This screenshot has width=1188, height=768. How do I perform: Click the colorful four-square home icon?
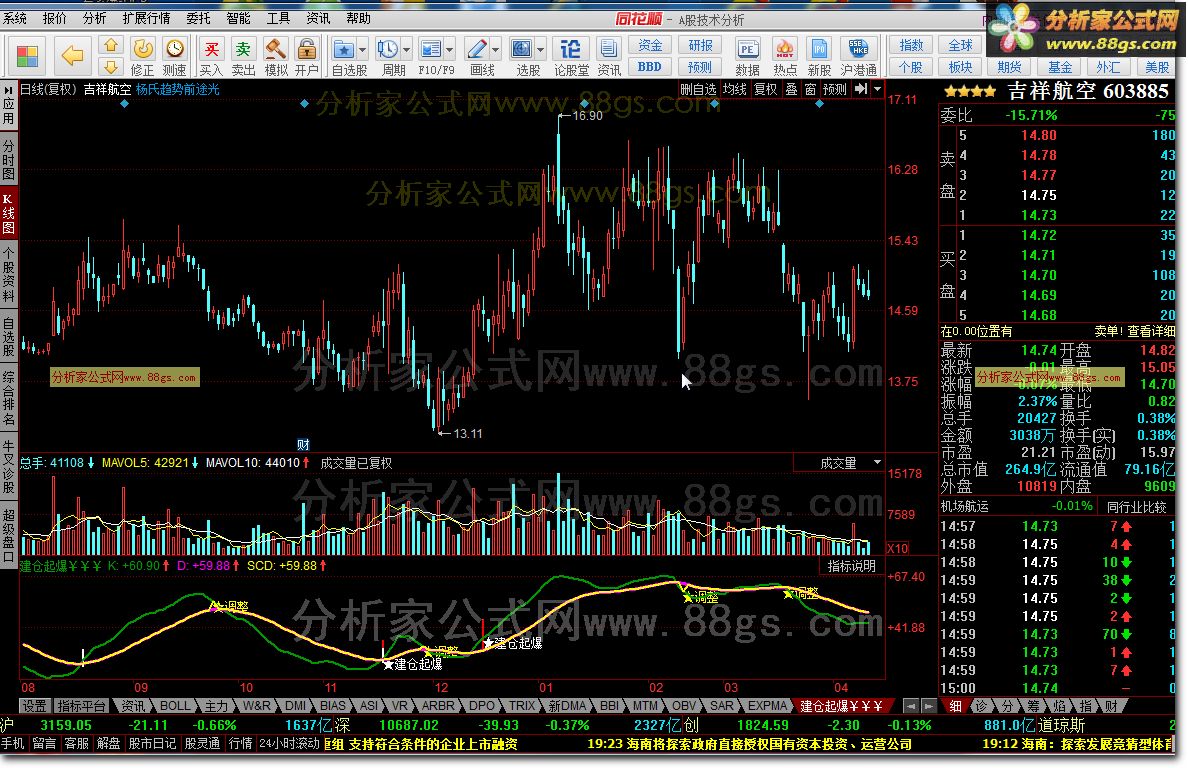pyautogui.click(x=27, y=55)
